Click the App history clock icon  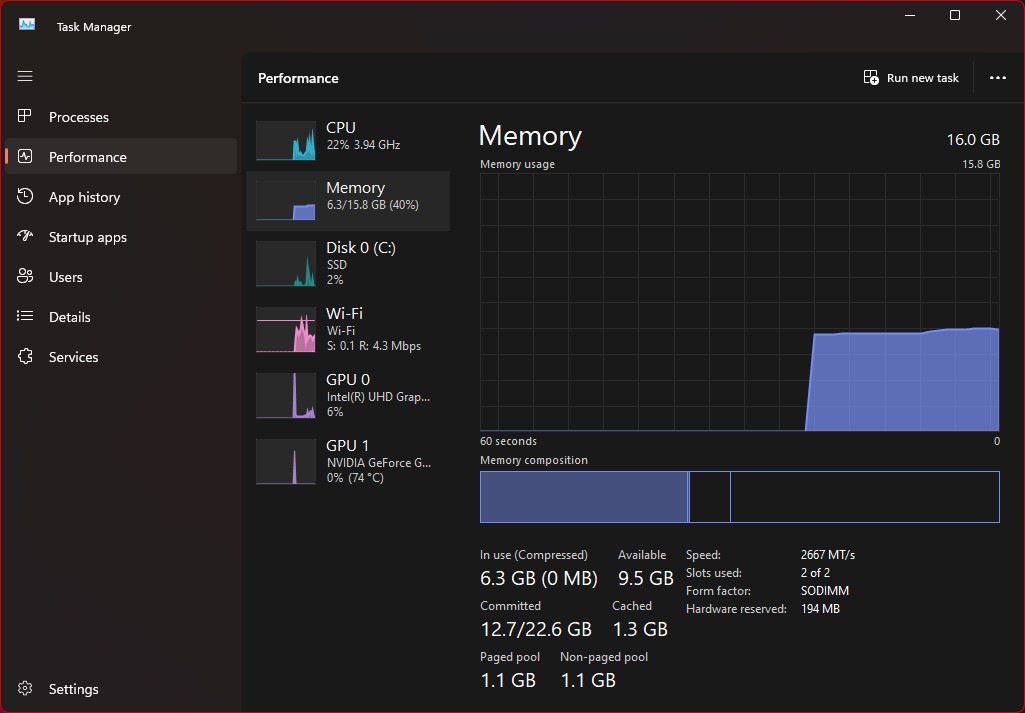coord(26,197)
